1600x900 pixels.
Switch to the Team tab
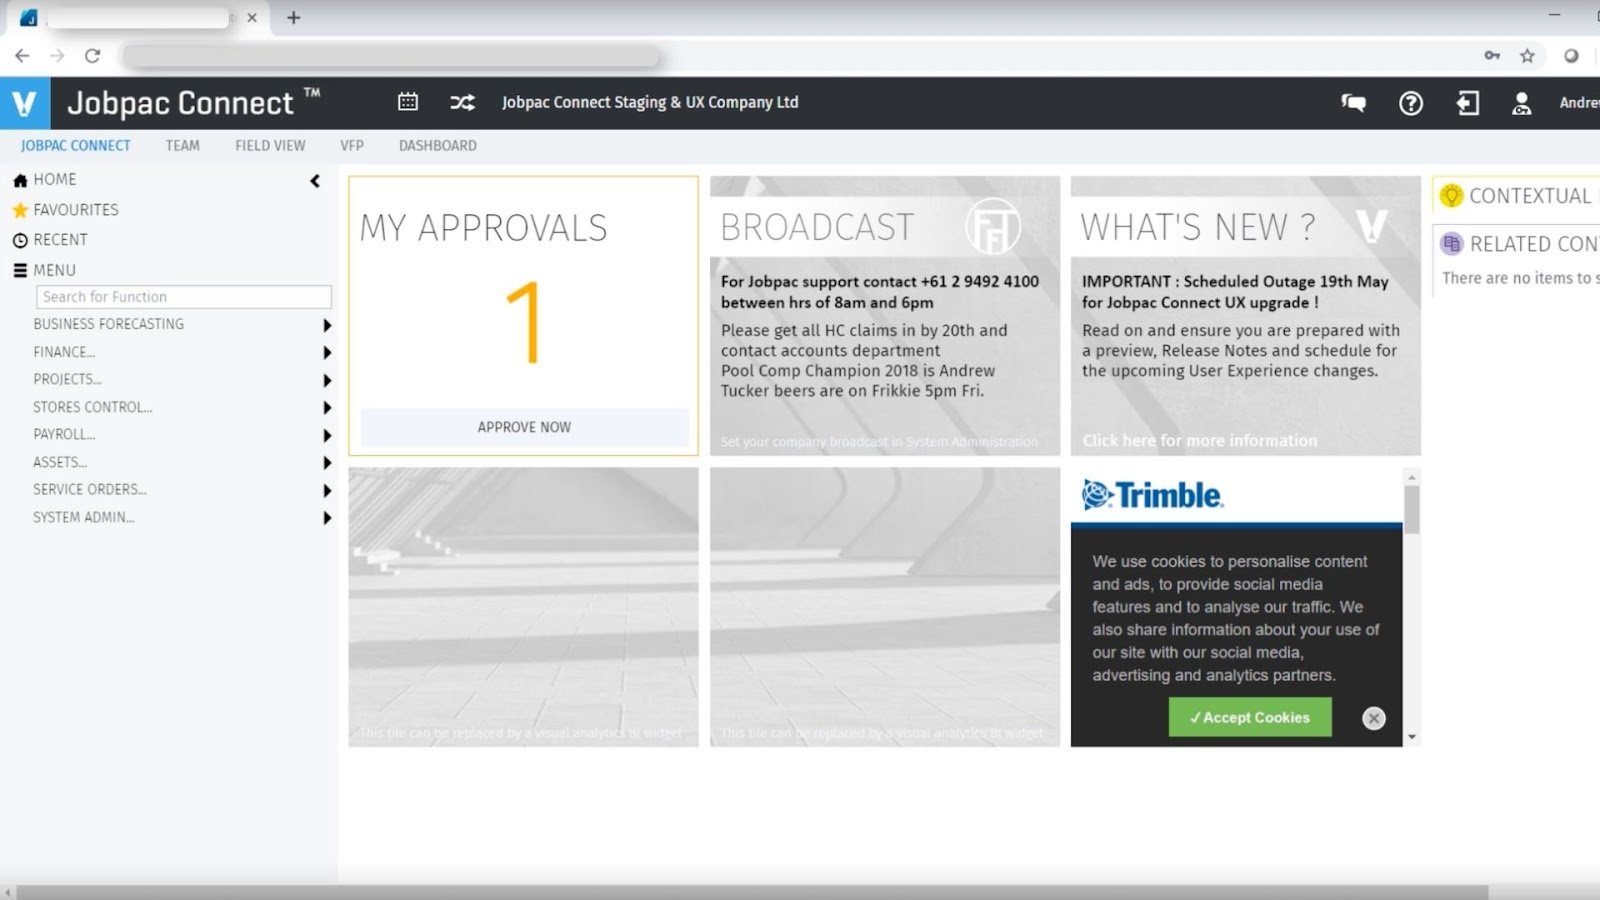coord(182,146)
